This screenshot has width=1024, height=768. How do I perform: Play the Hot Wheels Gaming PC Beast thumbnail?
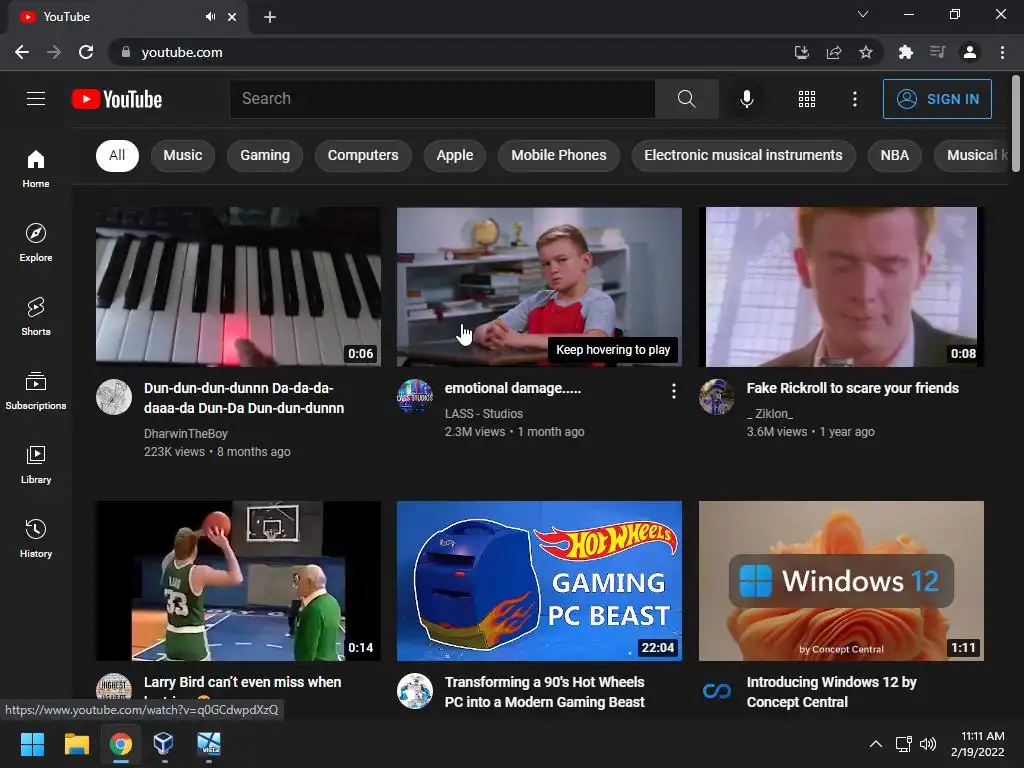539,581
